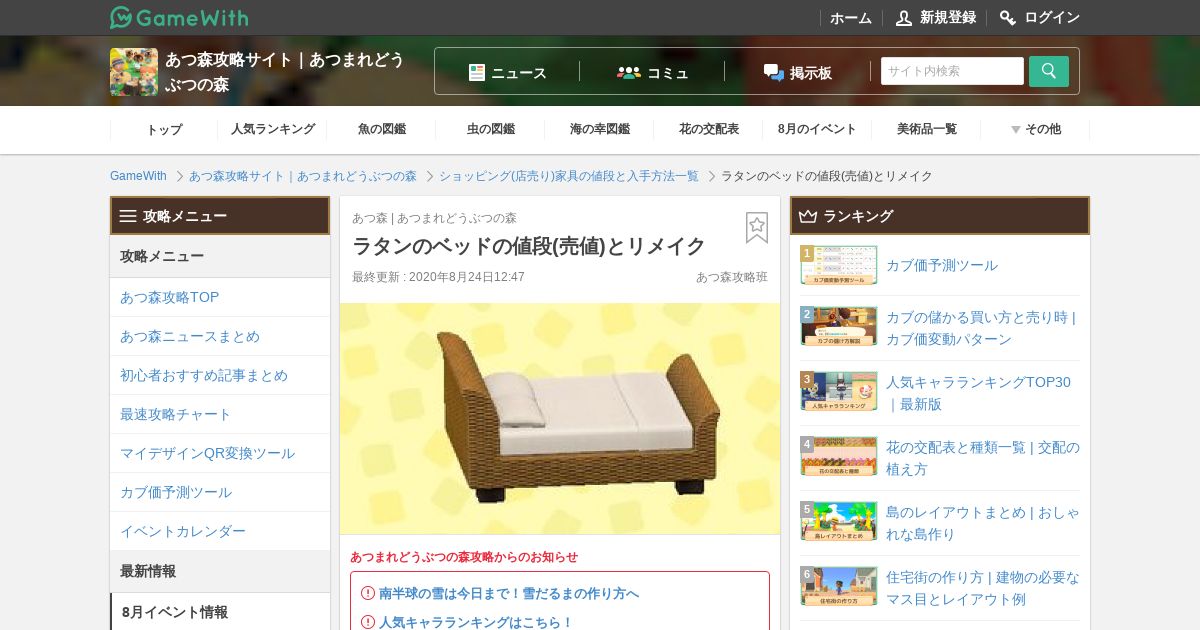Open the 美術品一覧 navigation tab
This screenshot has height=630, width=1200.
926,129
